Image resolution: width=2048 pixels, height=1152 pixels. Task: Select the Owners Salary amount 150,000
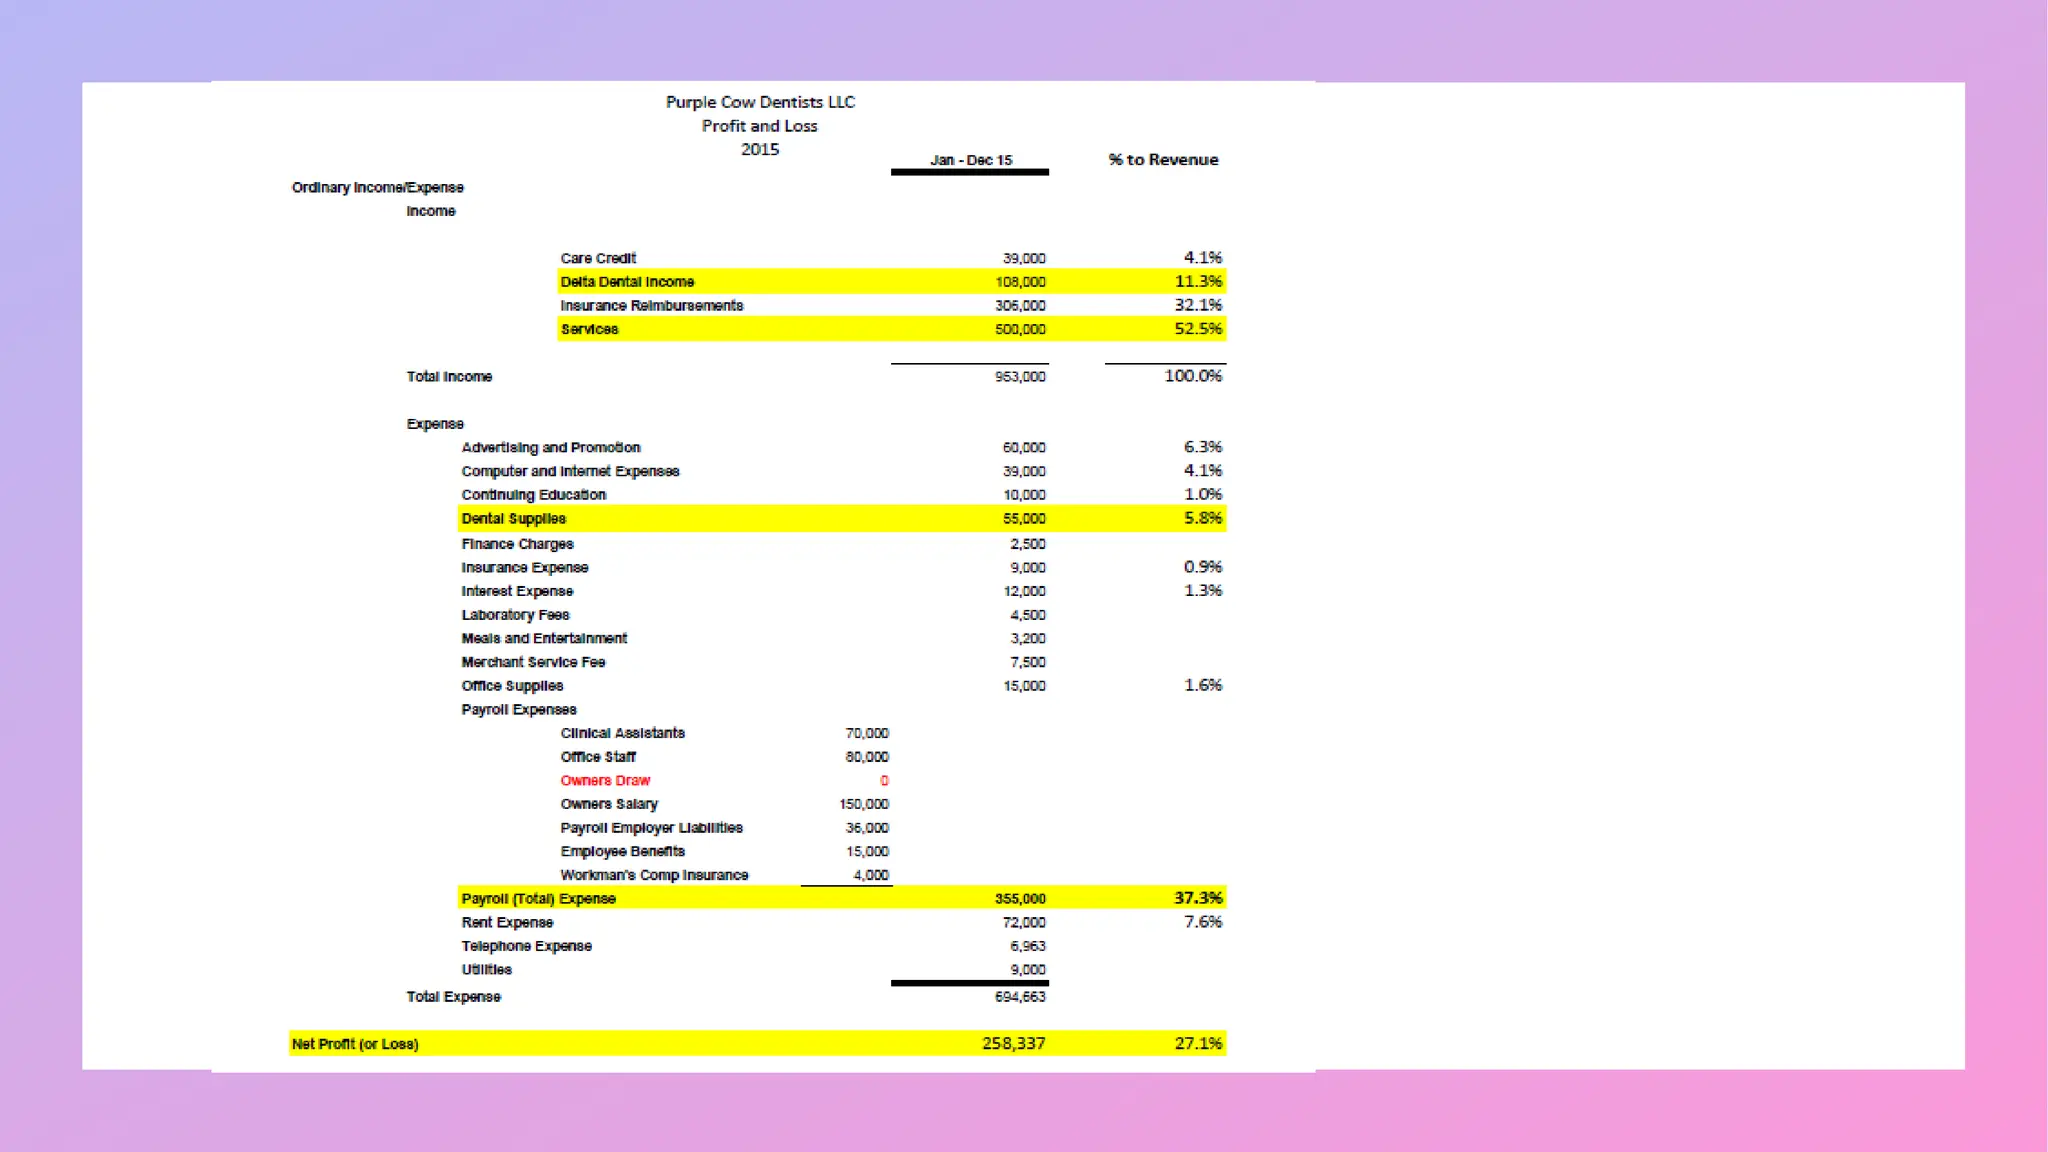(864, 805)
